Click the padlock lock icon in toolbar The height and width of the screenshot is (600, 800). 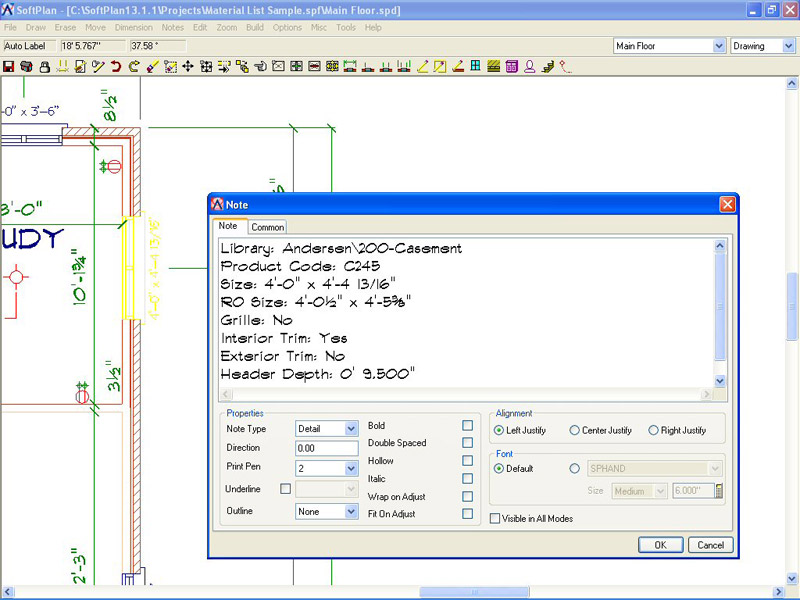click(45, 66)
